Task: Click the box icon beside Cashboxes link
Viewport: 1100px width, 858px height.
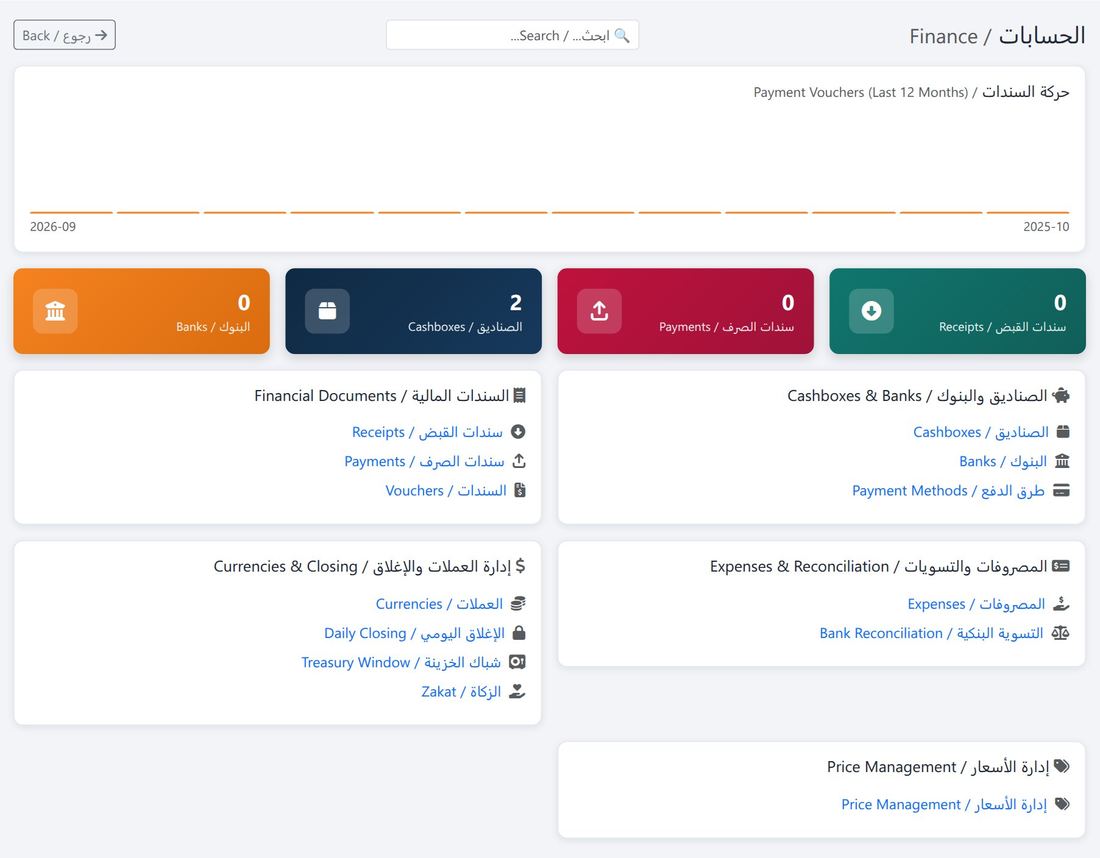Action: [1063, 431]
